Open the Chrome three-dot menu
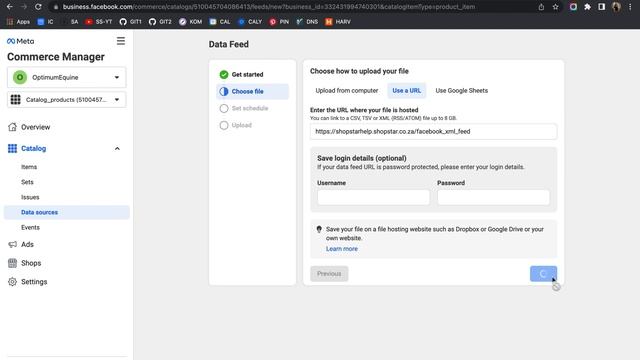 [630, 7]
